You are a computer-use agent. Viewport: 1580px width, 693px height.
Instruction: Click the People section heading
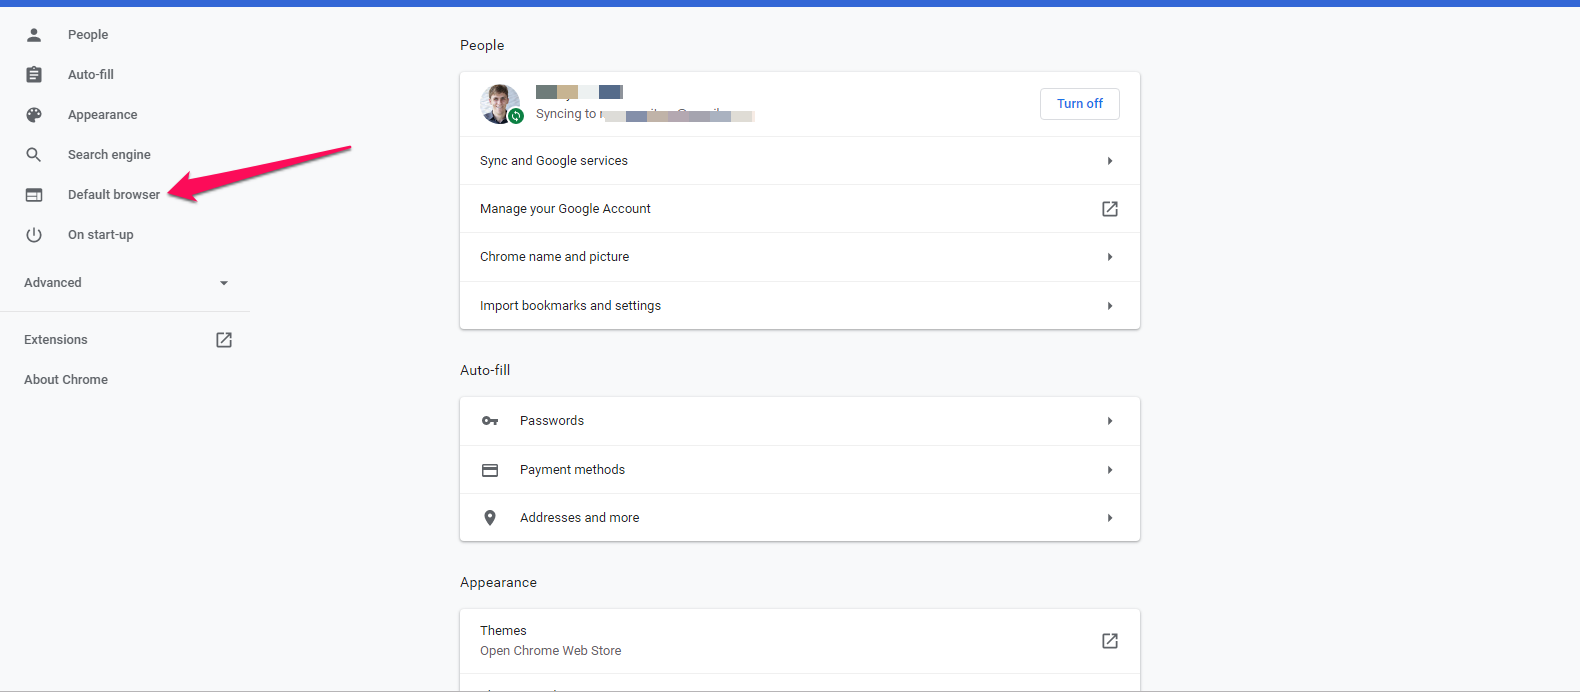[482, 45]
